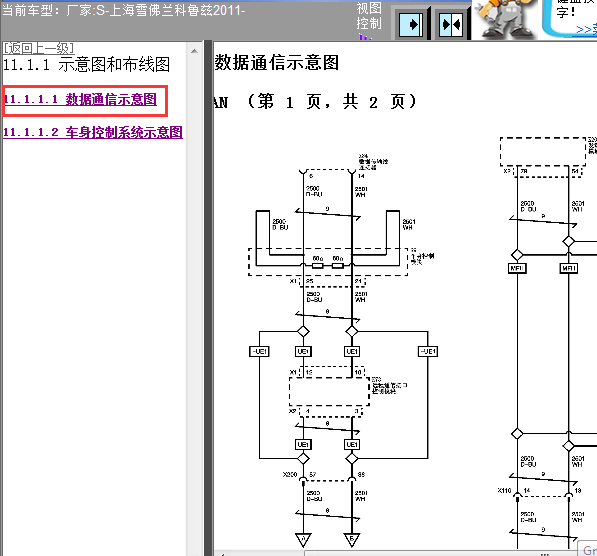Click the cartoon mechanic mascot image
Screen dimensions: 597x556
(x=506, y=19)
